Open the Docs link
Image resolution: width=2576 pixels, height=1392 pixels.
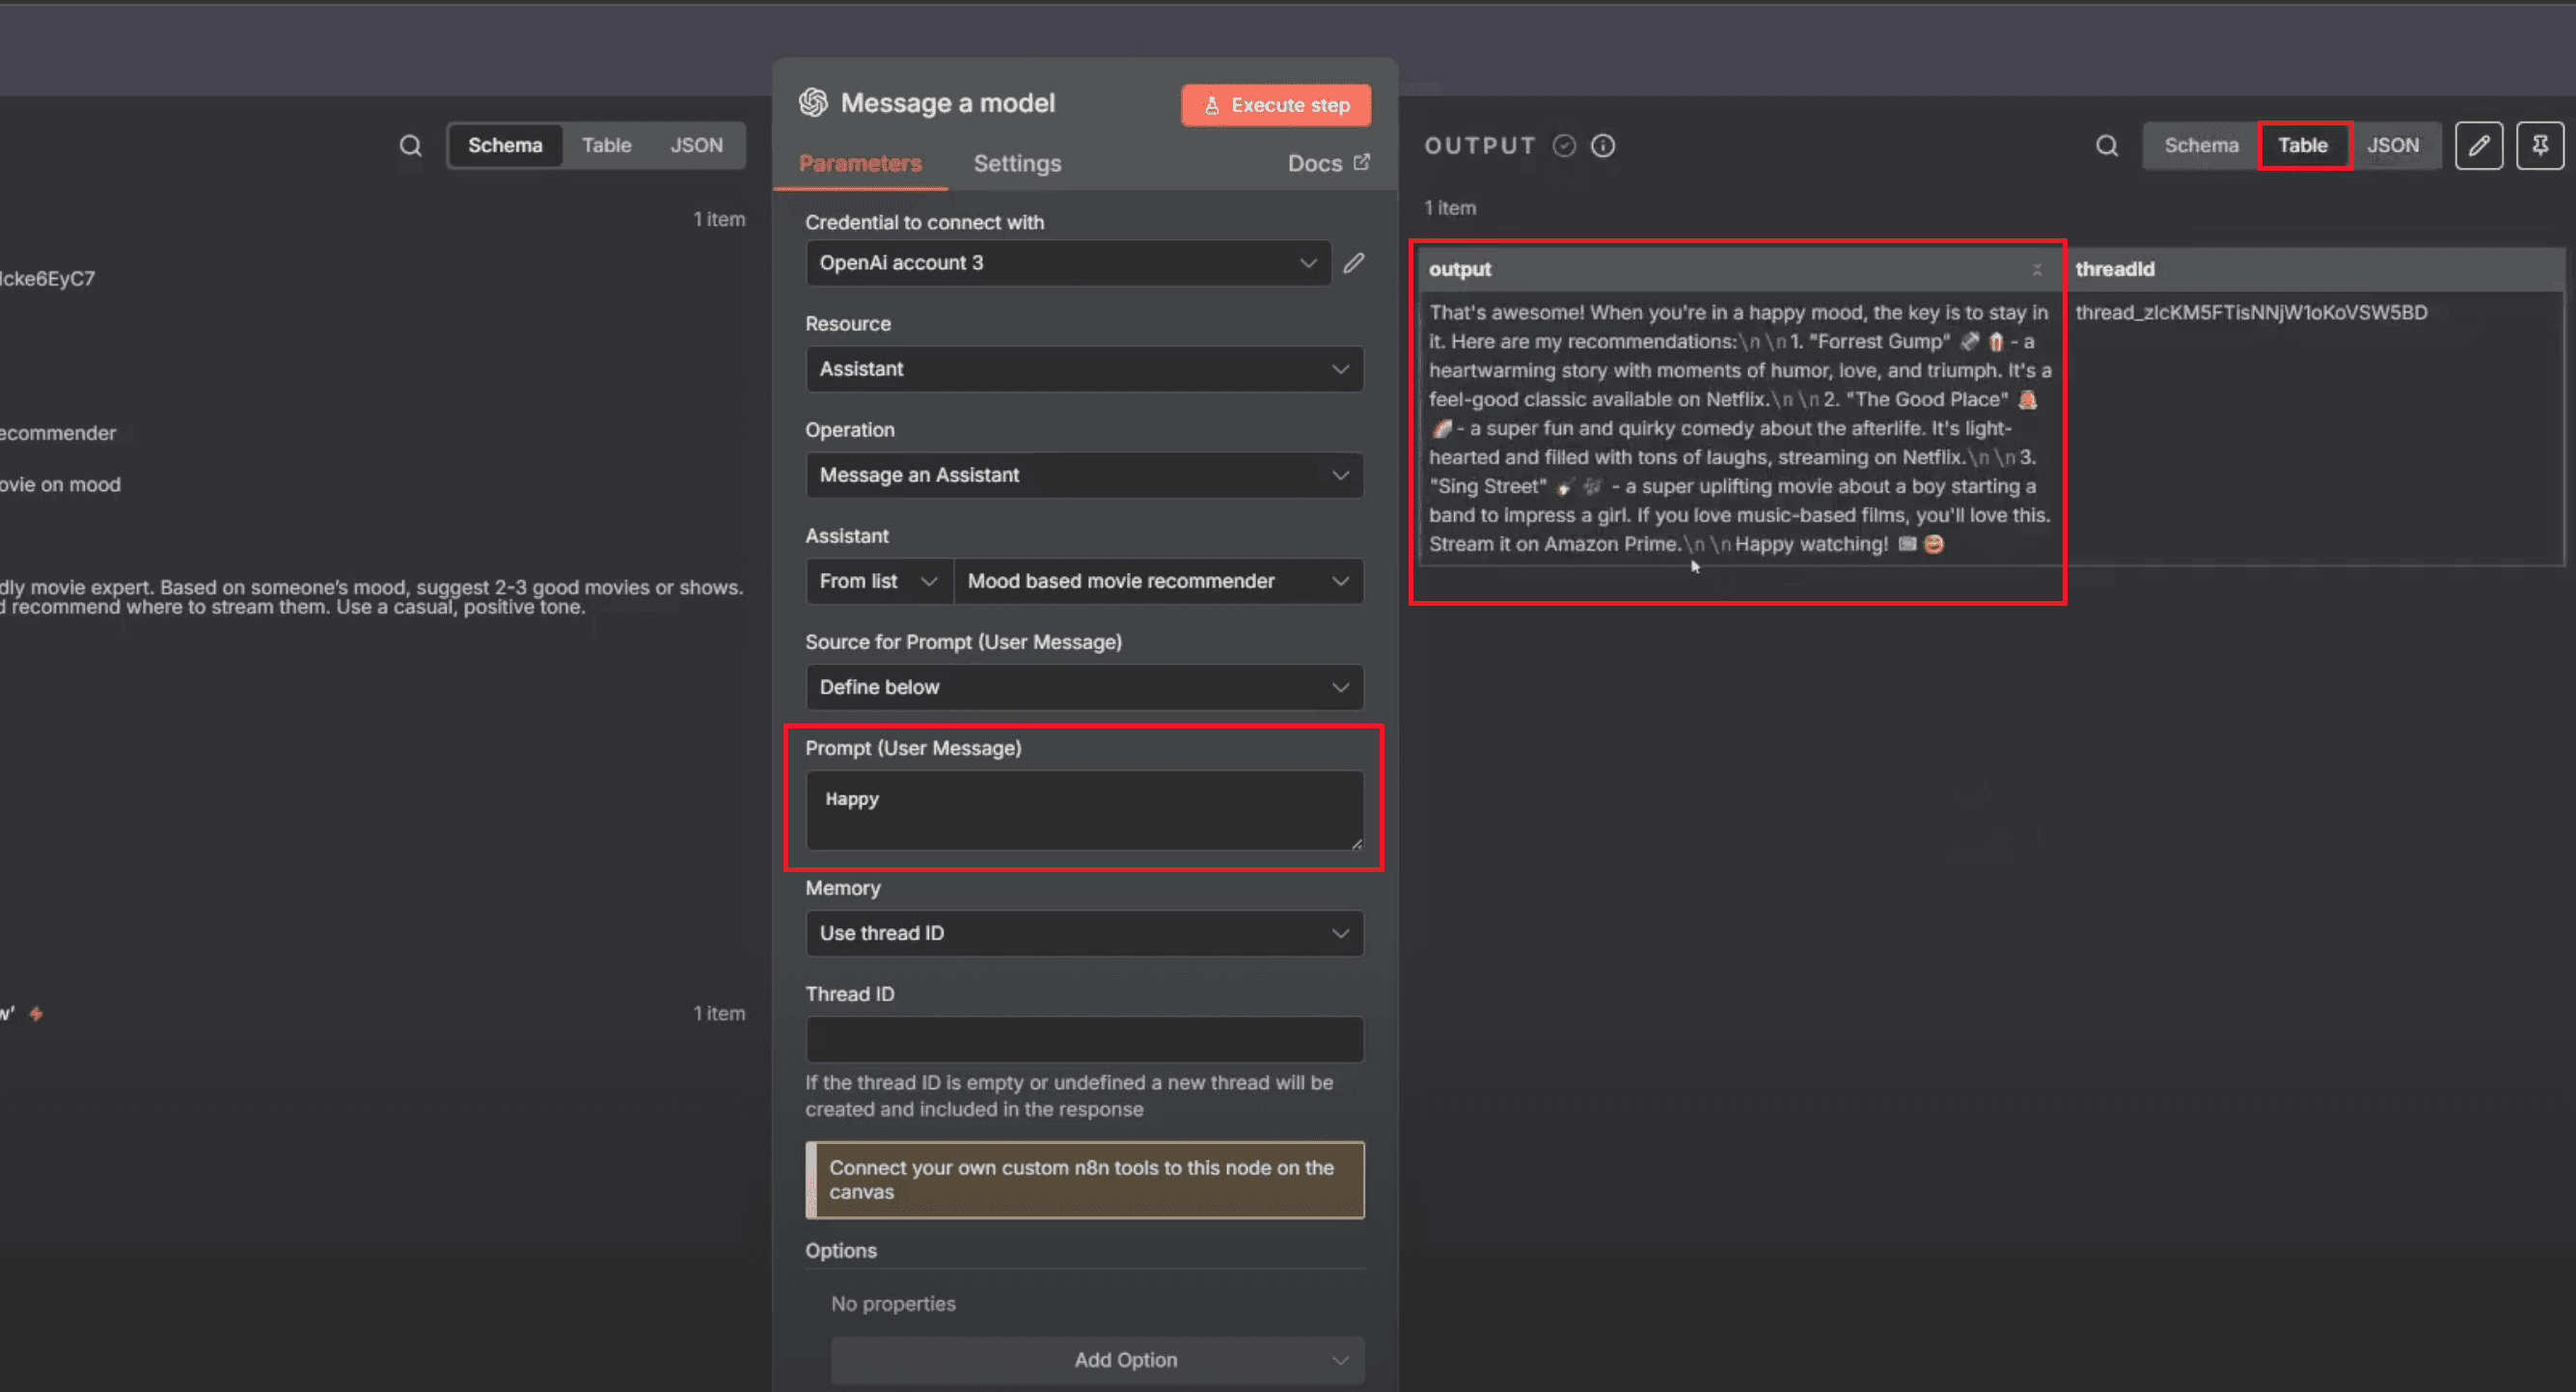point(1315,162)
